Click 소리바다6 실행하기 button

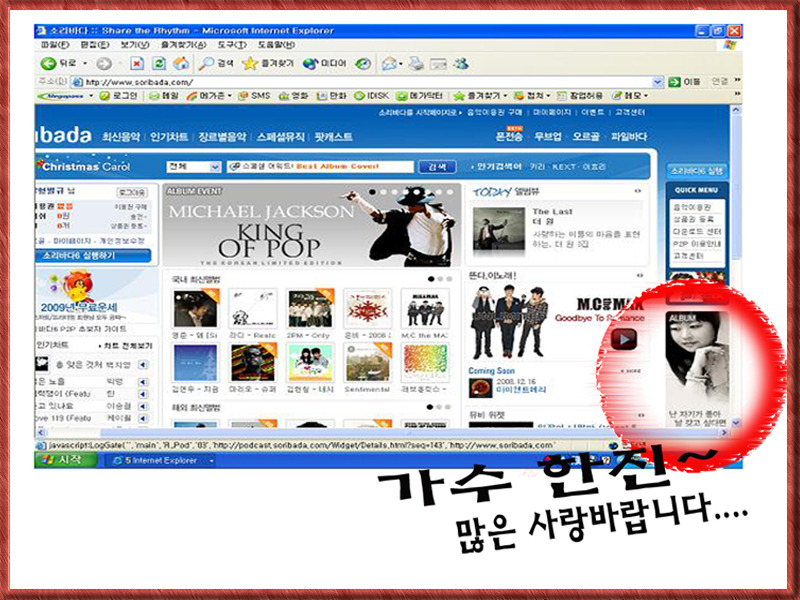[93, 255]
